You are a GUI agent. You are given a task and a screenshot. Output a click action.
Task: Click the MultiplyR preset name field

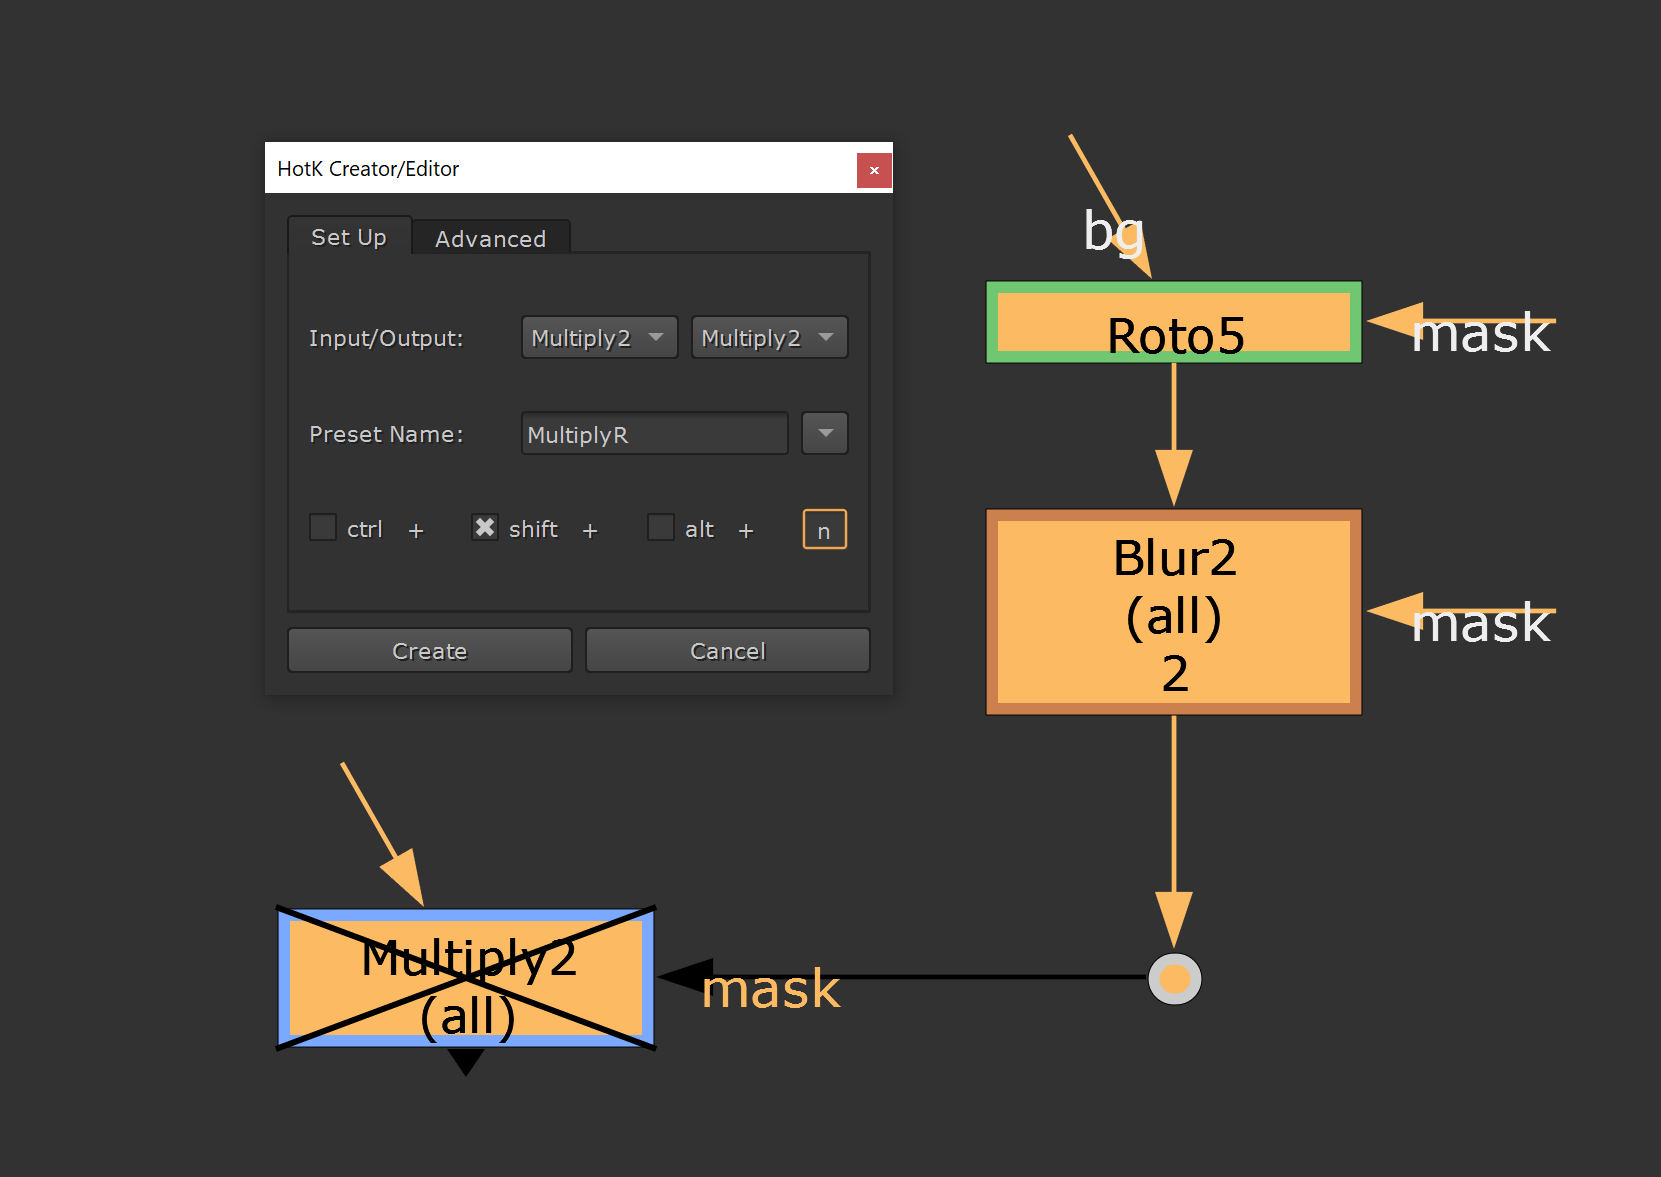click(x=653, y=433)
